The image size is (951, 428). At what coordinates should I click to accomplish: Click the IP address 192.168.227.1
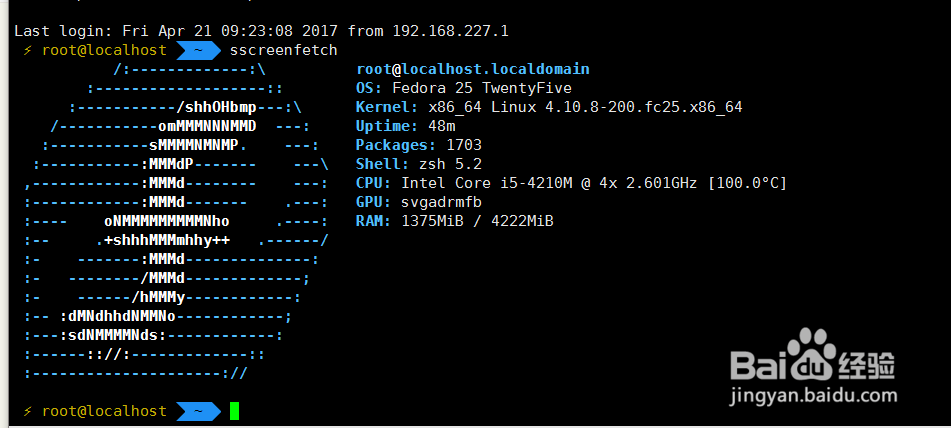pyautogui.click(x=440, y=31)
